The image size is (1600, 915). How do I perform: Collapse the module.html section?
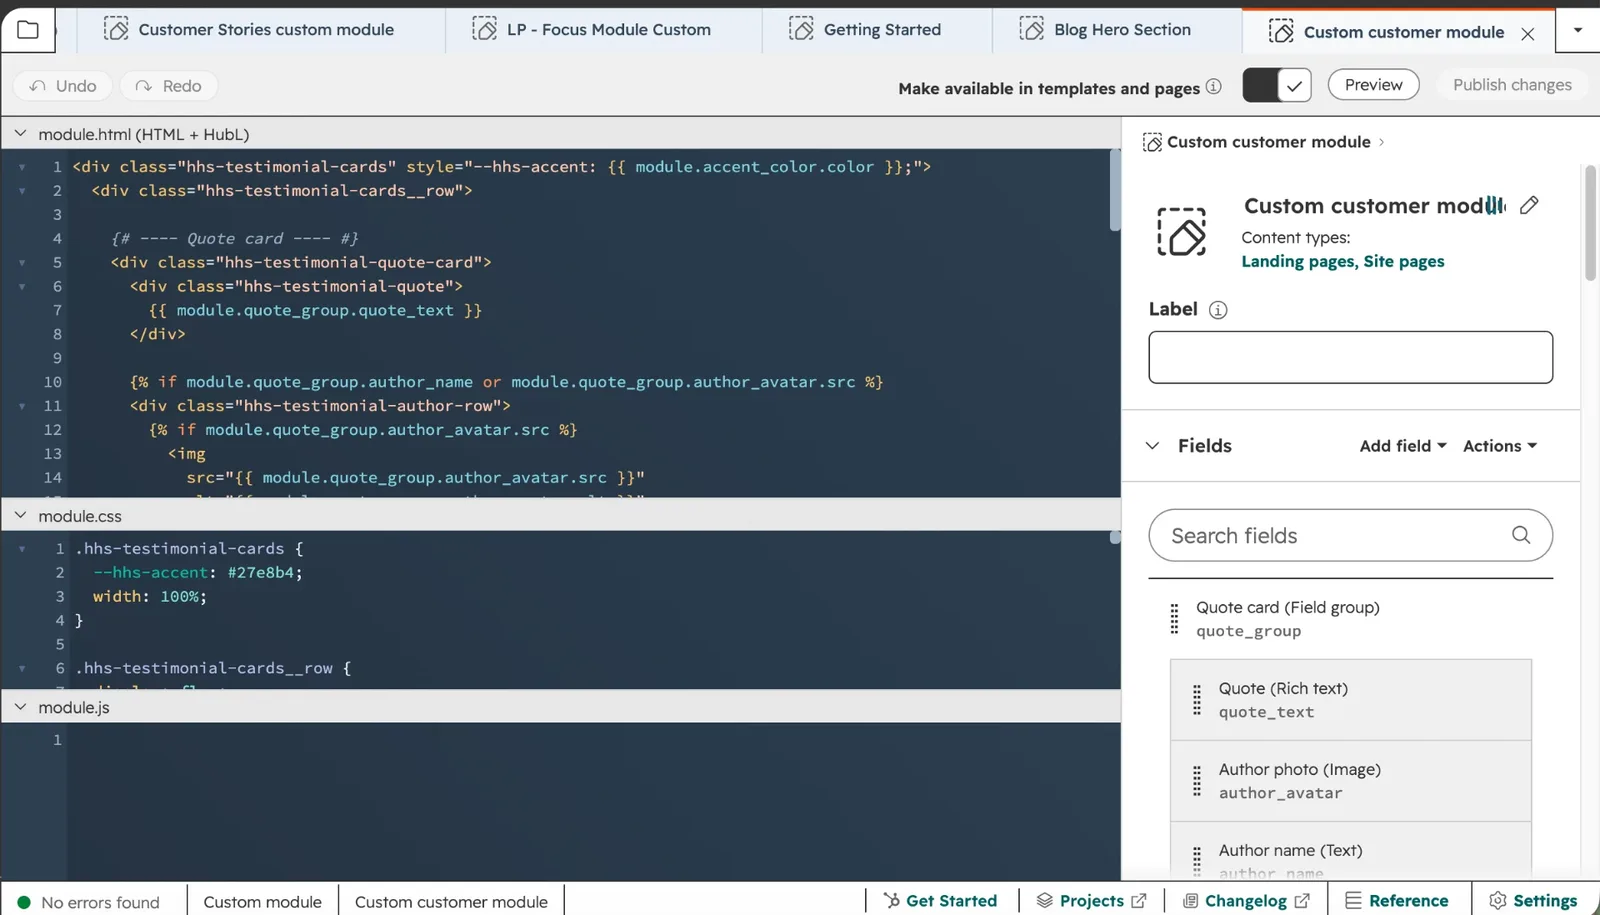(20, 133)
